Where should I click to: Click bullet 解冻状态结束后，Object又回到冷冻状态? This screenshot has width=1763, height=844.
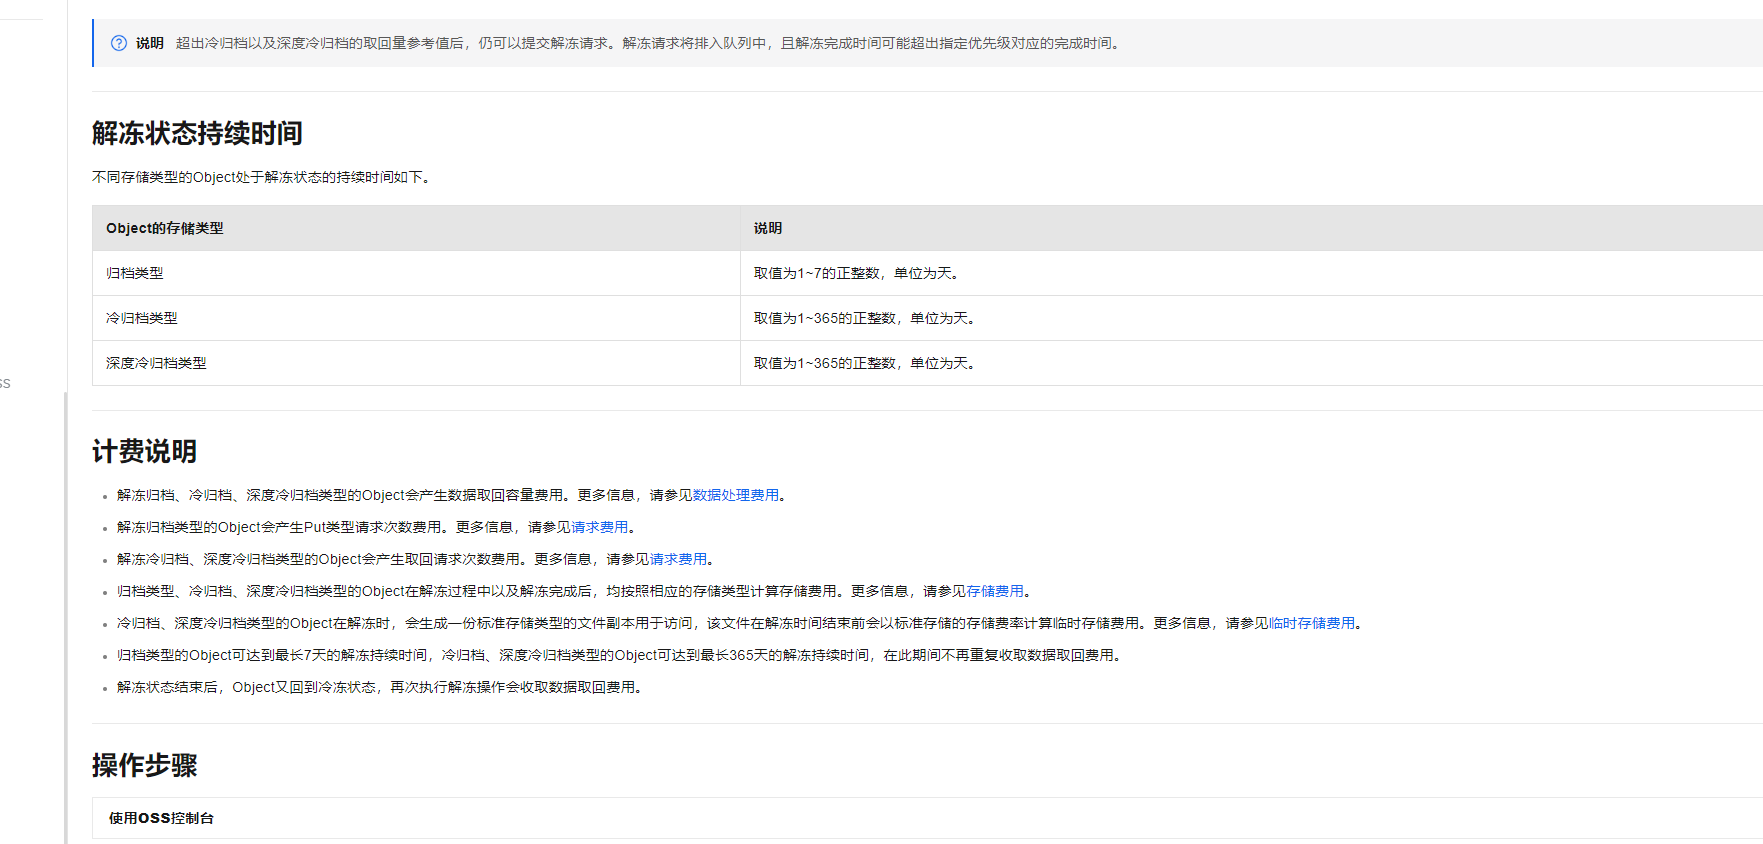tap(379, 687)
